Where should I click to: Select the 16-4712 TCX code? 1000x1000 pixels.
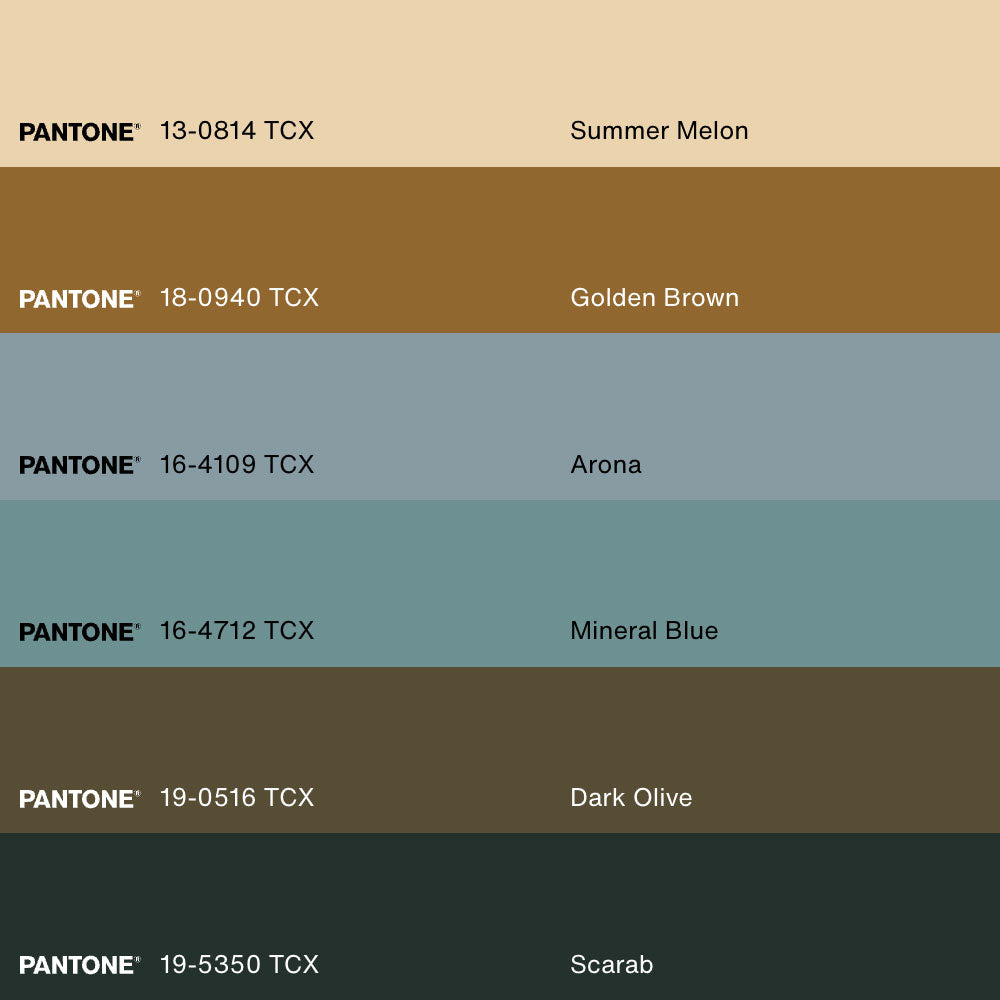pyautogui.click(x=237, y=631)
